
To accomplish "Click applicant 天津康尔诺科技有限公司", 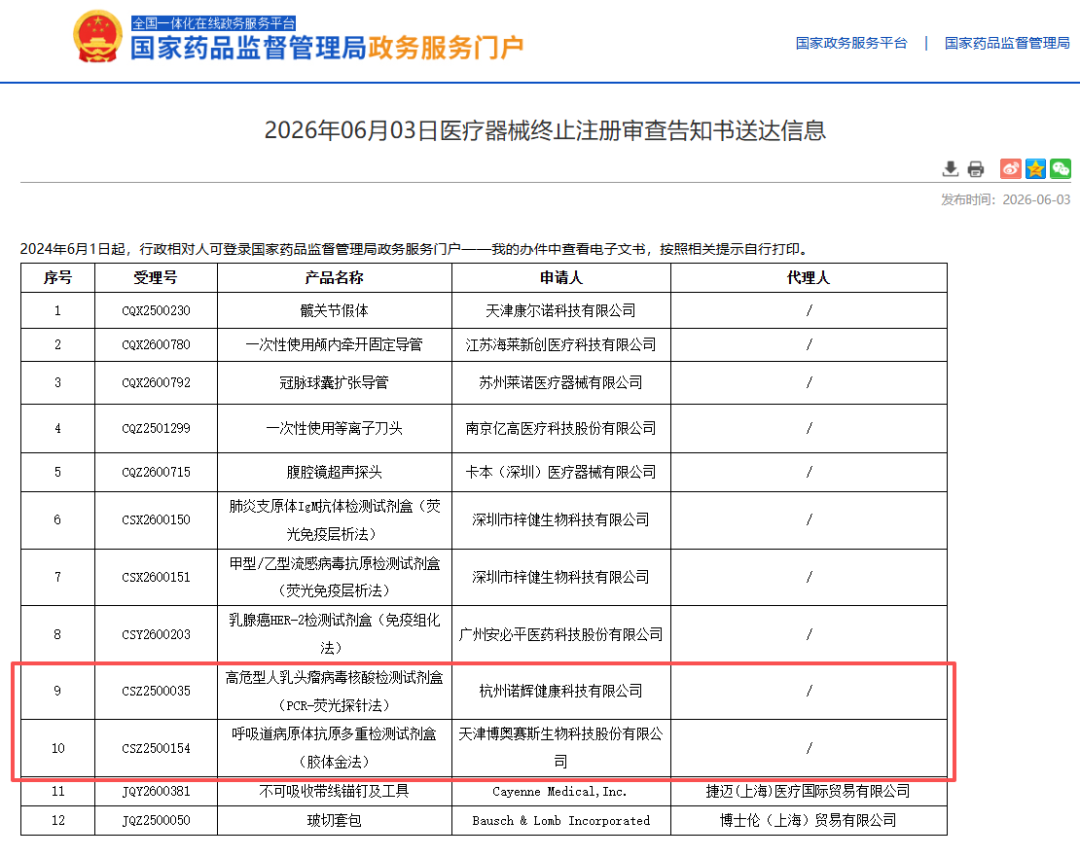I will coord(561,311).
